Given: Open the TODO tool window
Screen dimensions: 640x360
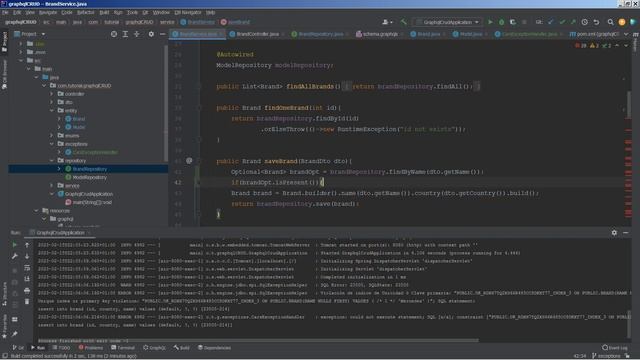Looking at the screenshot, I should point(61,348).
